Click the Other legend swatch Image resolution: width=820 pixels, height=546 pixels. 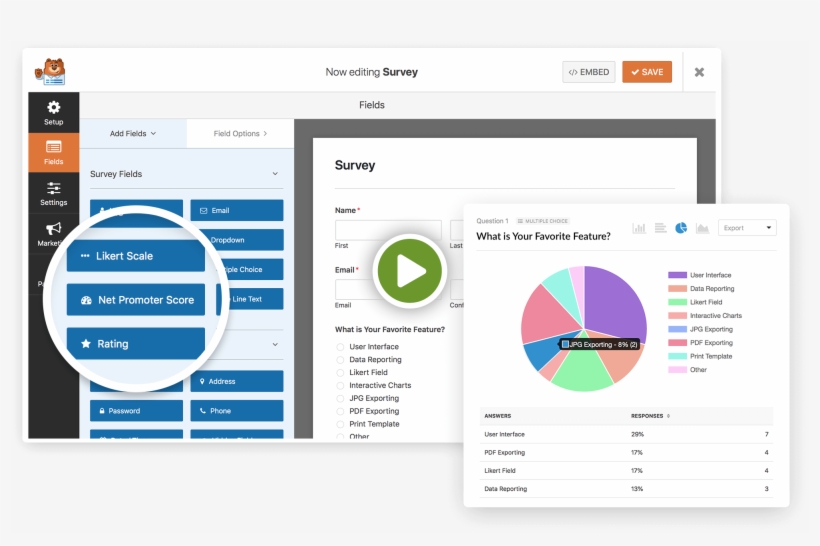coord(677,370)
